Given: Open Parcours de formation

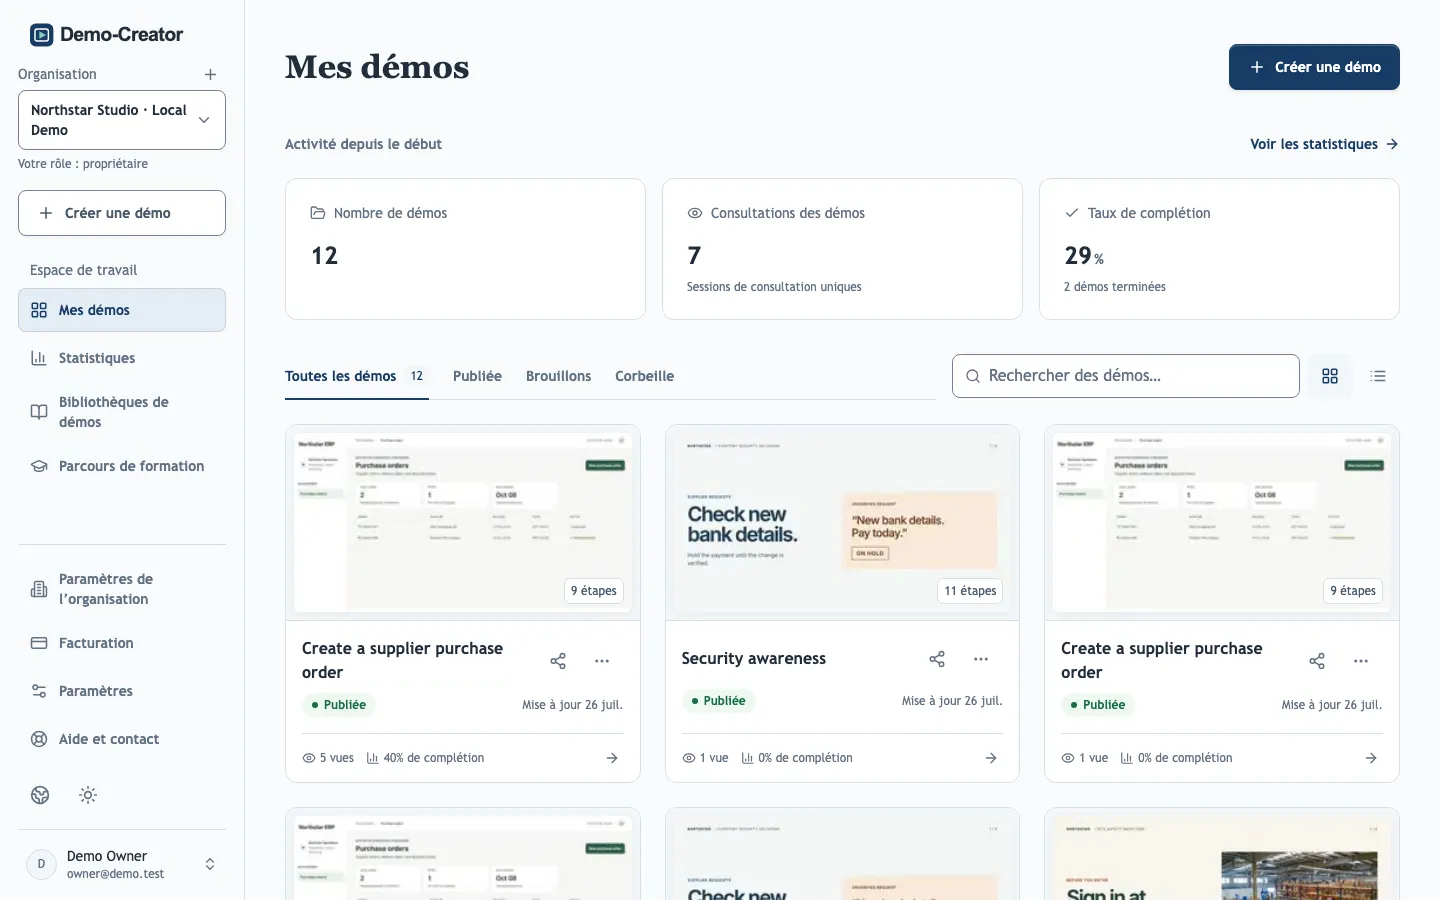Looking at the screenshot, I should click(x=122, y=466).
